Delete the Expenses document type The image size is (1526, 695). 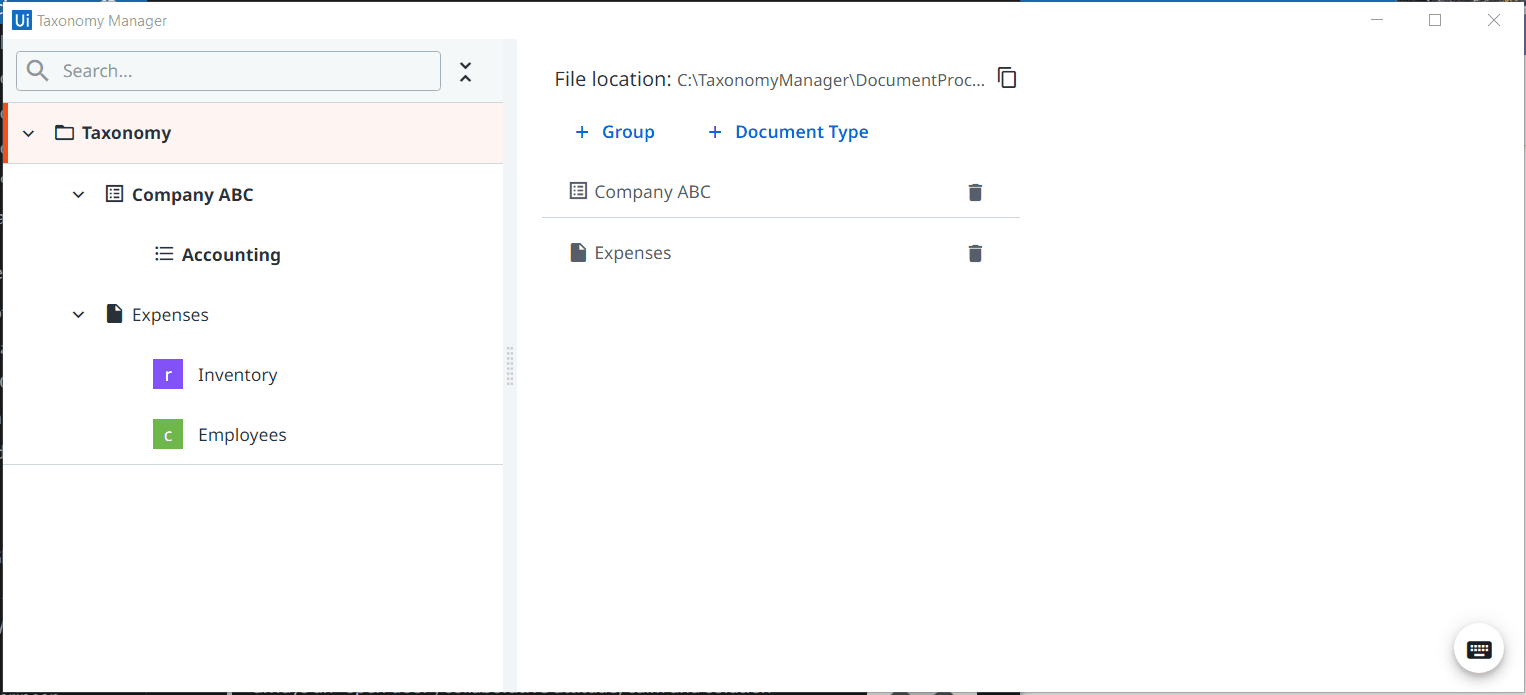pos(975,253)
